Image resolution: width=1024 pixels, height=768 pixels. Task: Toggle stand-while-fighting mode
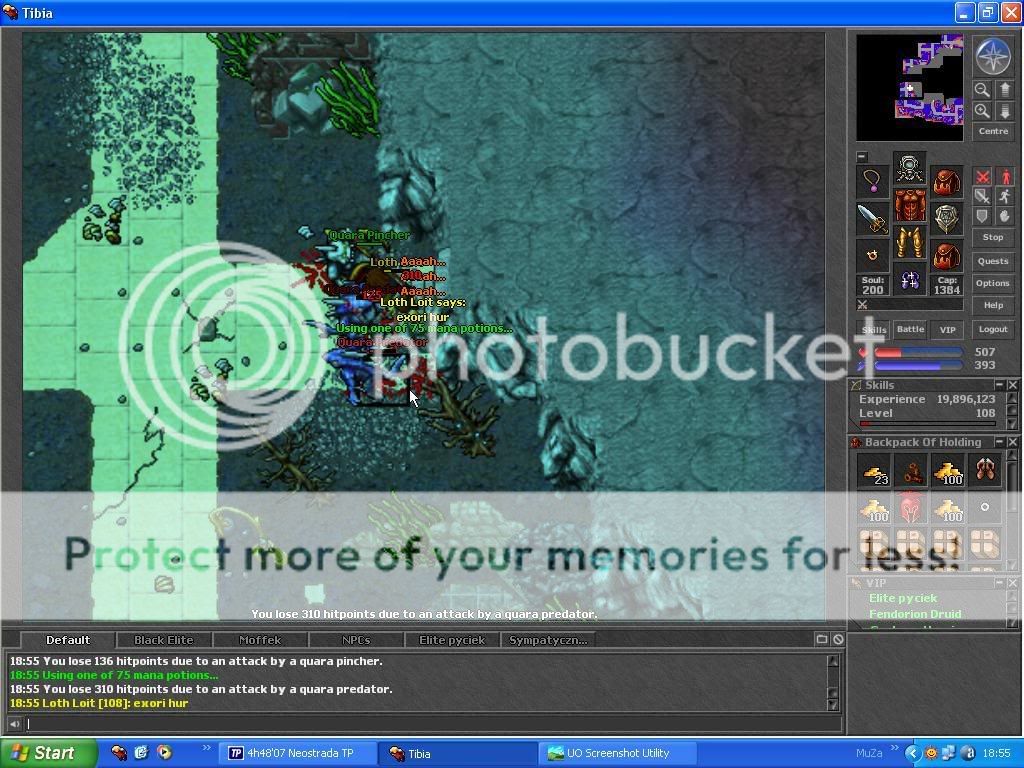point(1005,176)
